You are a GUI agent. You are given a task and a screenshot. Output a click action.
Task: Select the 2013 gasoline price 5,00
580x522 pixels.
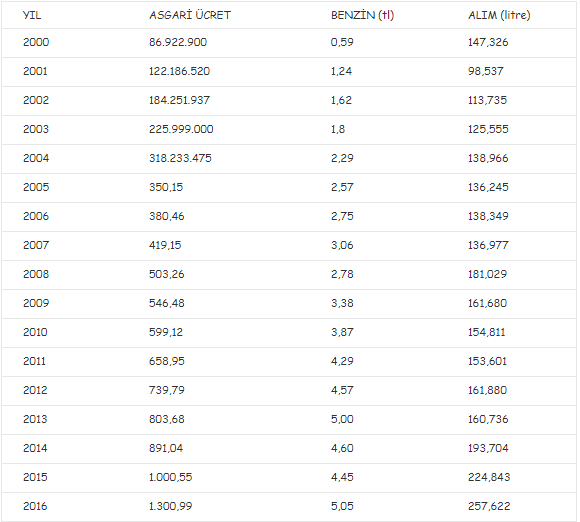coord(342,419)
